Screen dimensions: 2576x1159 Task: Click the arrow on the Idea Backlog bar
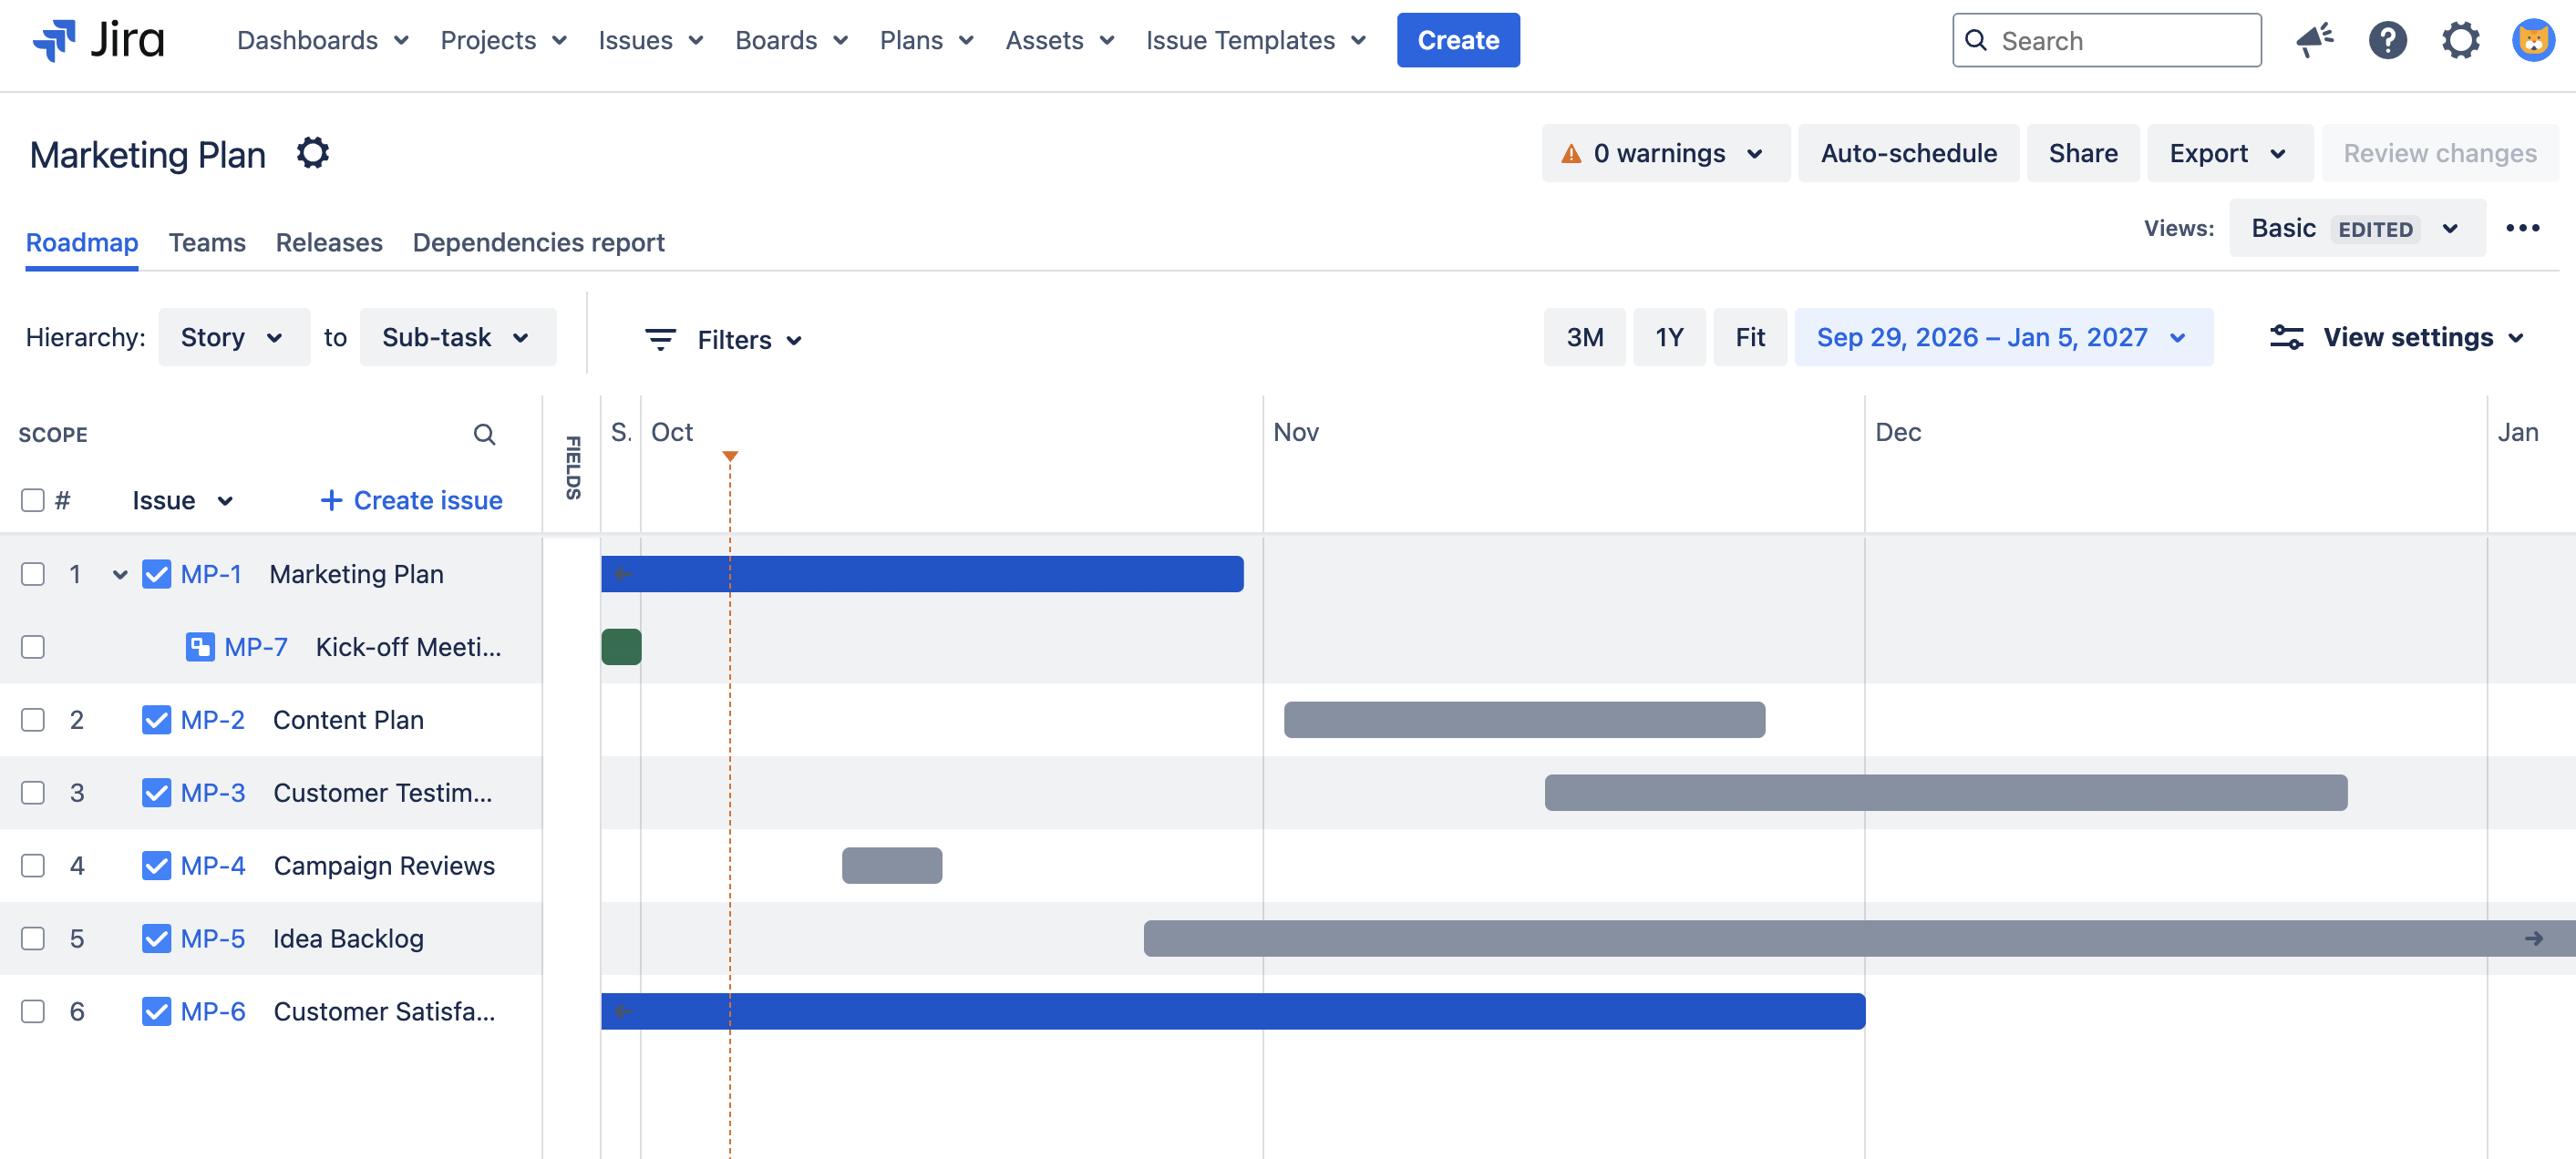(x=2533, y=938)
